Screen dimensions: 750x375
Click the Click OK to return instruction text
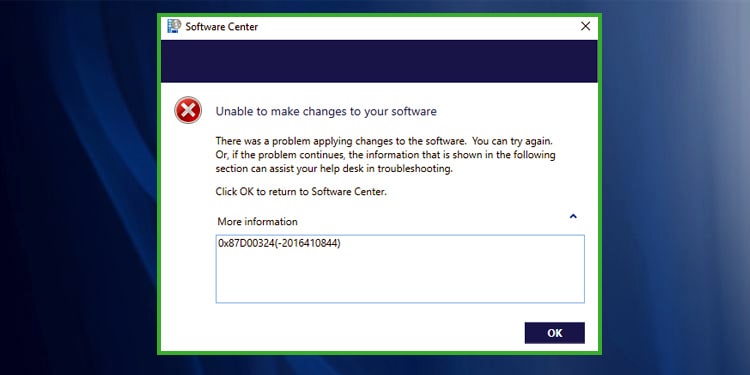pos(301,192)
